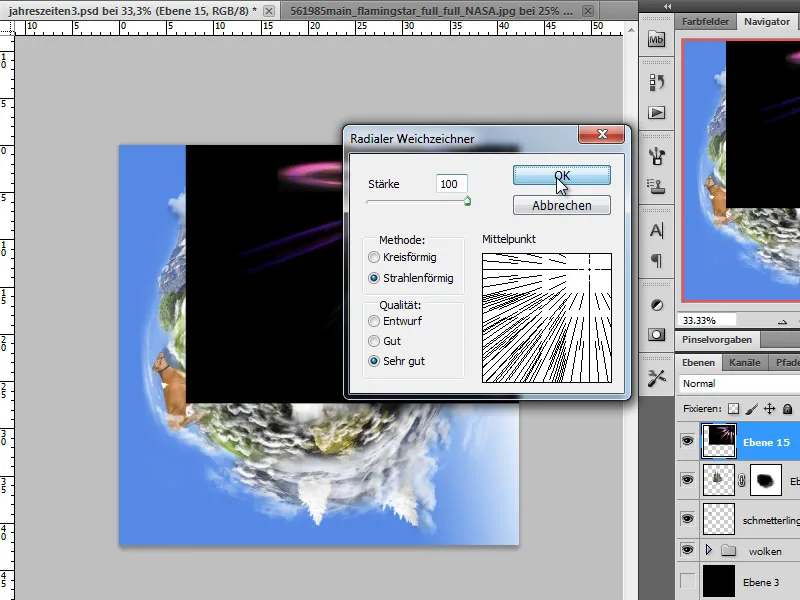Click the Ebene 15 layer thumbnail

(x=718, y=441)
